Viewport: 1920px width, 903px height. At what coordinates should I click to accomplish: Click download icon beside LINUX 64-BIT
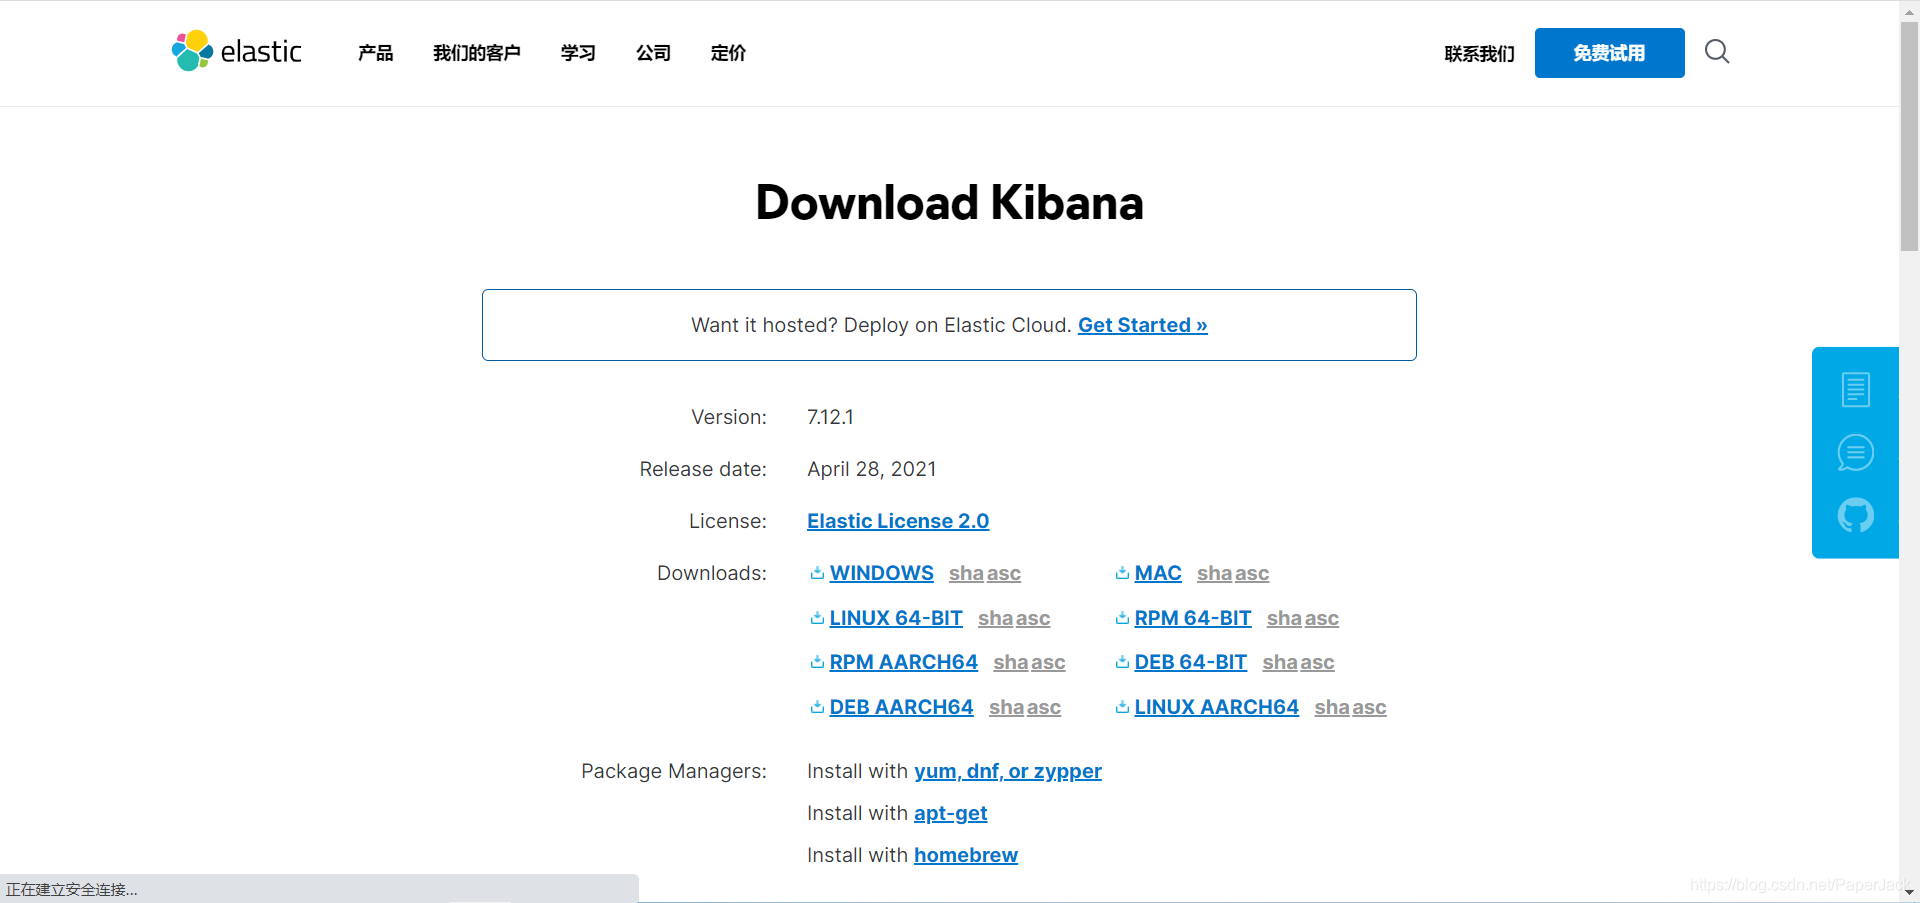click(817, 618)
